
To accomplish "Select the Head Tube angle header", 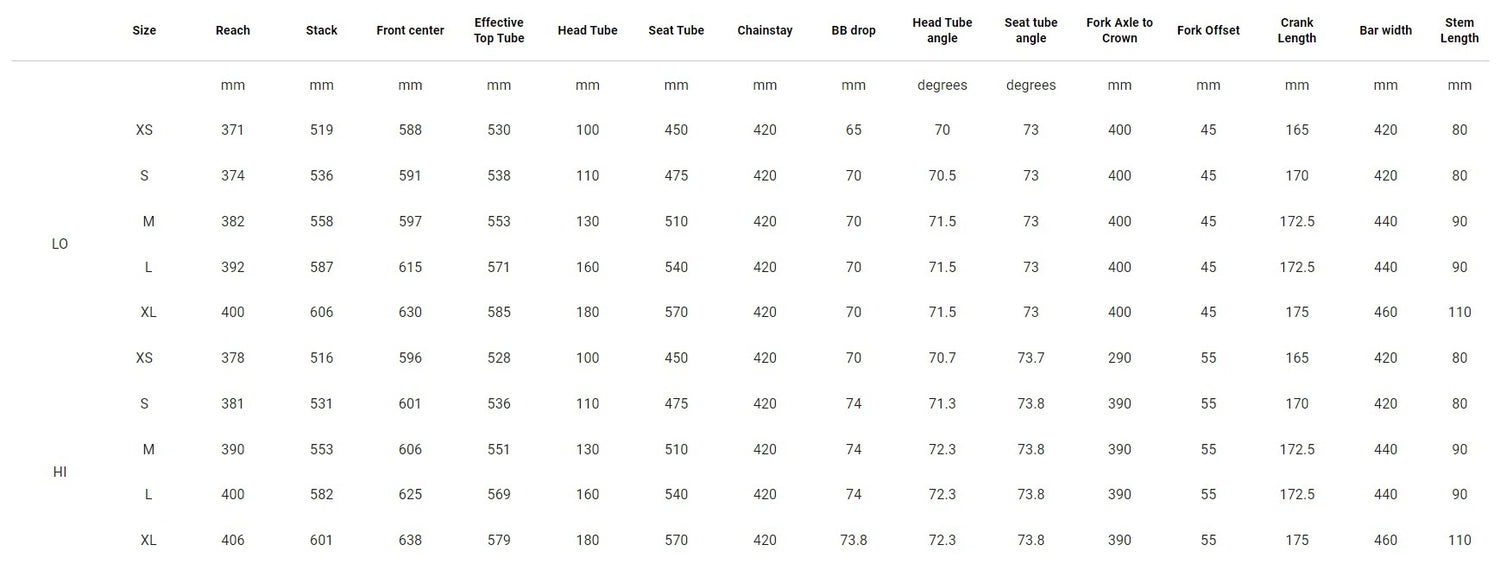I will tap(942, 31).
